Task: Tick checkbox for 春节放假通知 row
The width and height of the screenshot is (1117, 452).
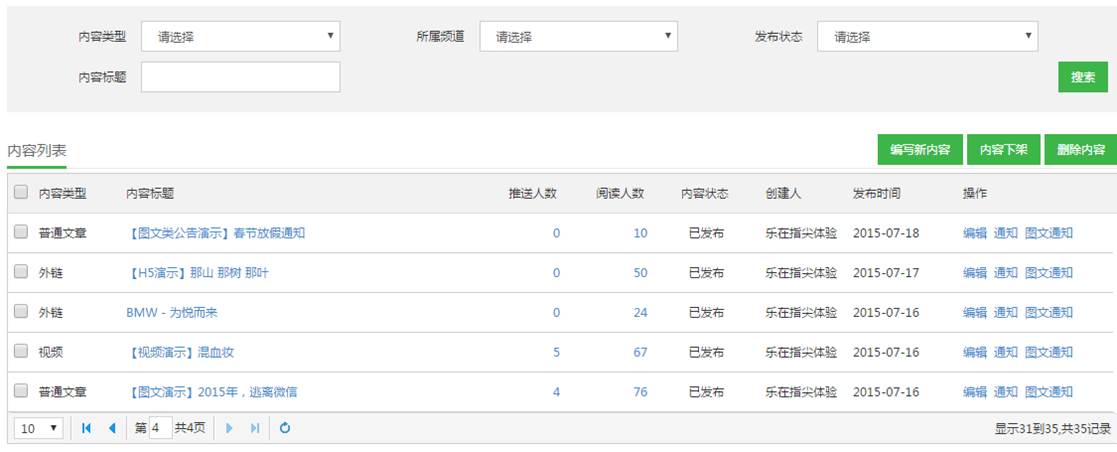Action: (x=21, y=233)
